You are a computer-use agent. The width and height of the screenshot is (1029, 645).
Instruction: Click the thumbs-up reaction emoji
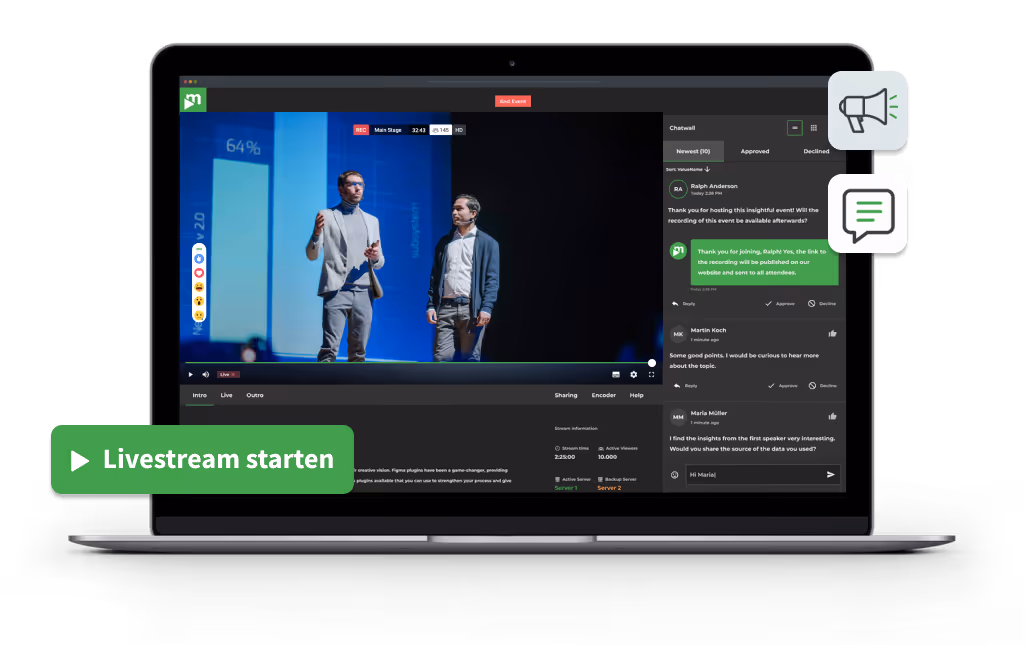[199, 259]
